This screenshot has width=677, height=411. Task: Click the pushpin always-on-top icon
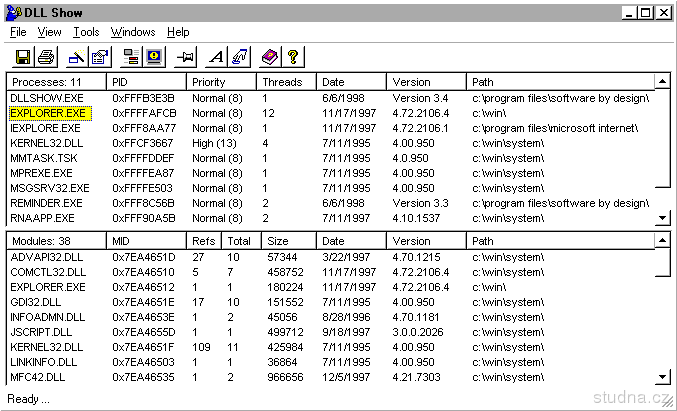[x=186, y=56]
